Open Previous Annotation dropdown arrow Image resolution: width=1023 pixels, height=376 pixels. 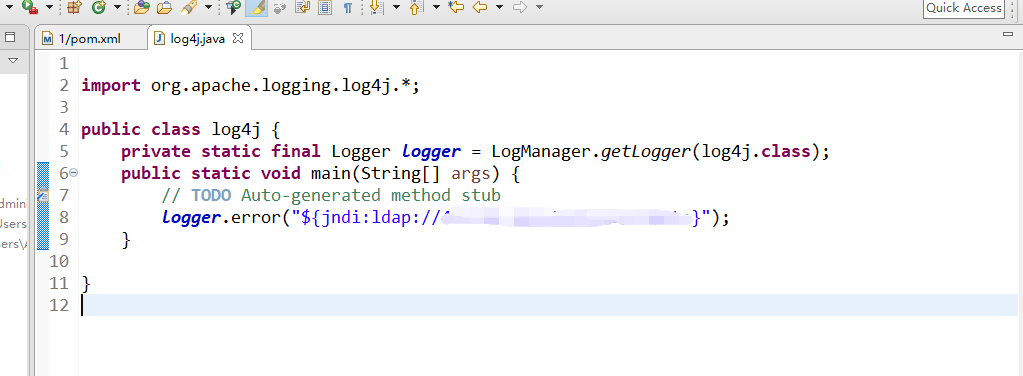pos(435,8)
